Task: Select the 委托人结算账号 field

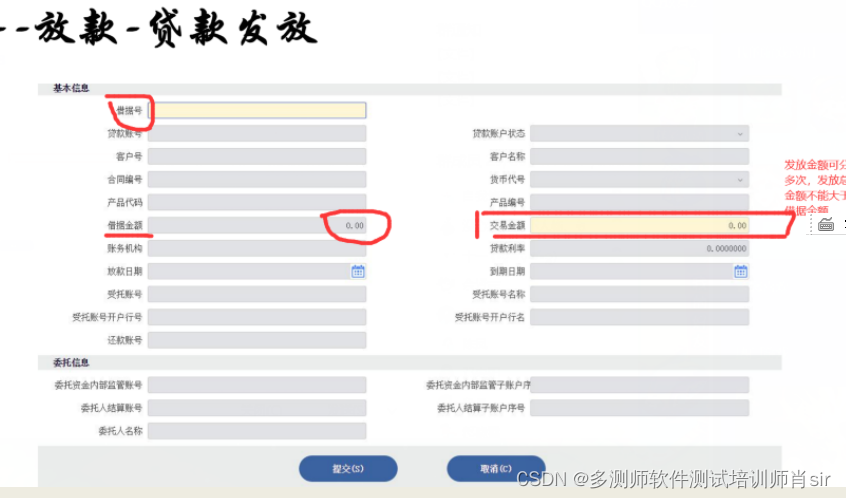Action: pyautogui.click(x=257, y=408)
